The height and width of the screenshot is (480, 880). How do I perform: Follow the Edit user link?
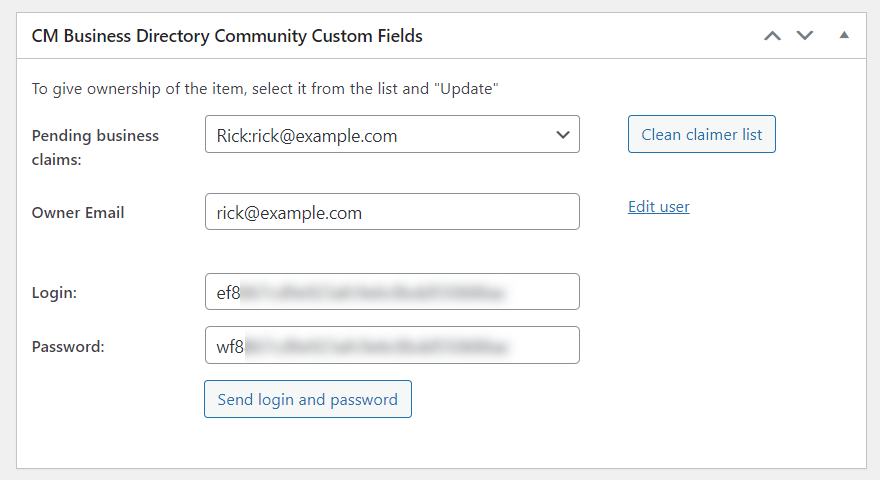pos(658,207)
